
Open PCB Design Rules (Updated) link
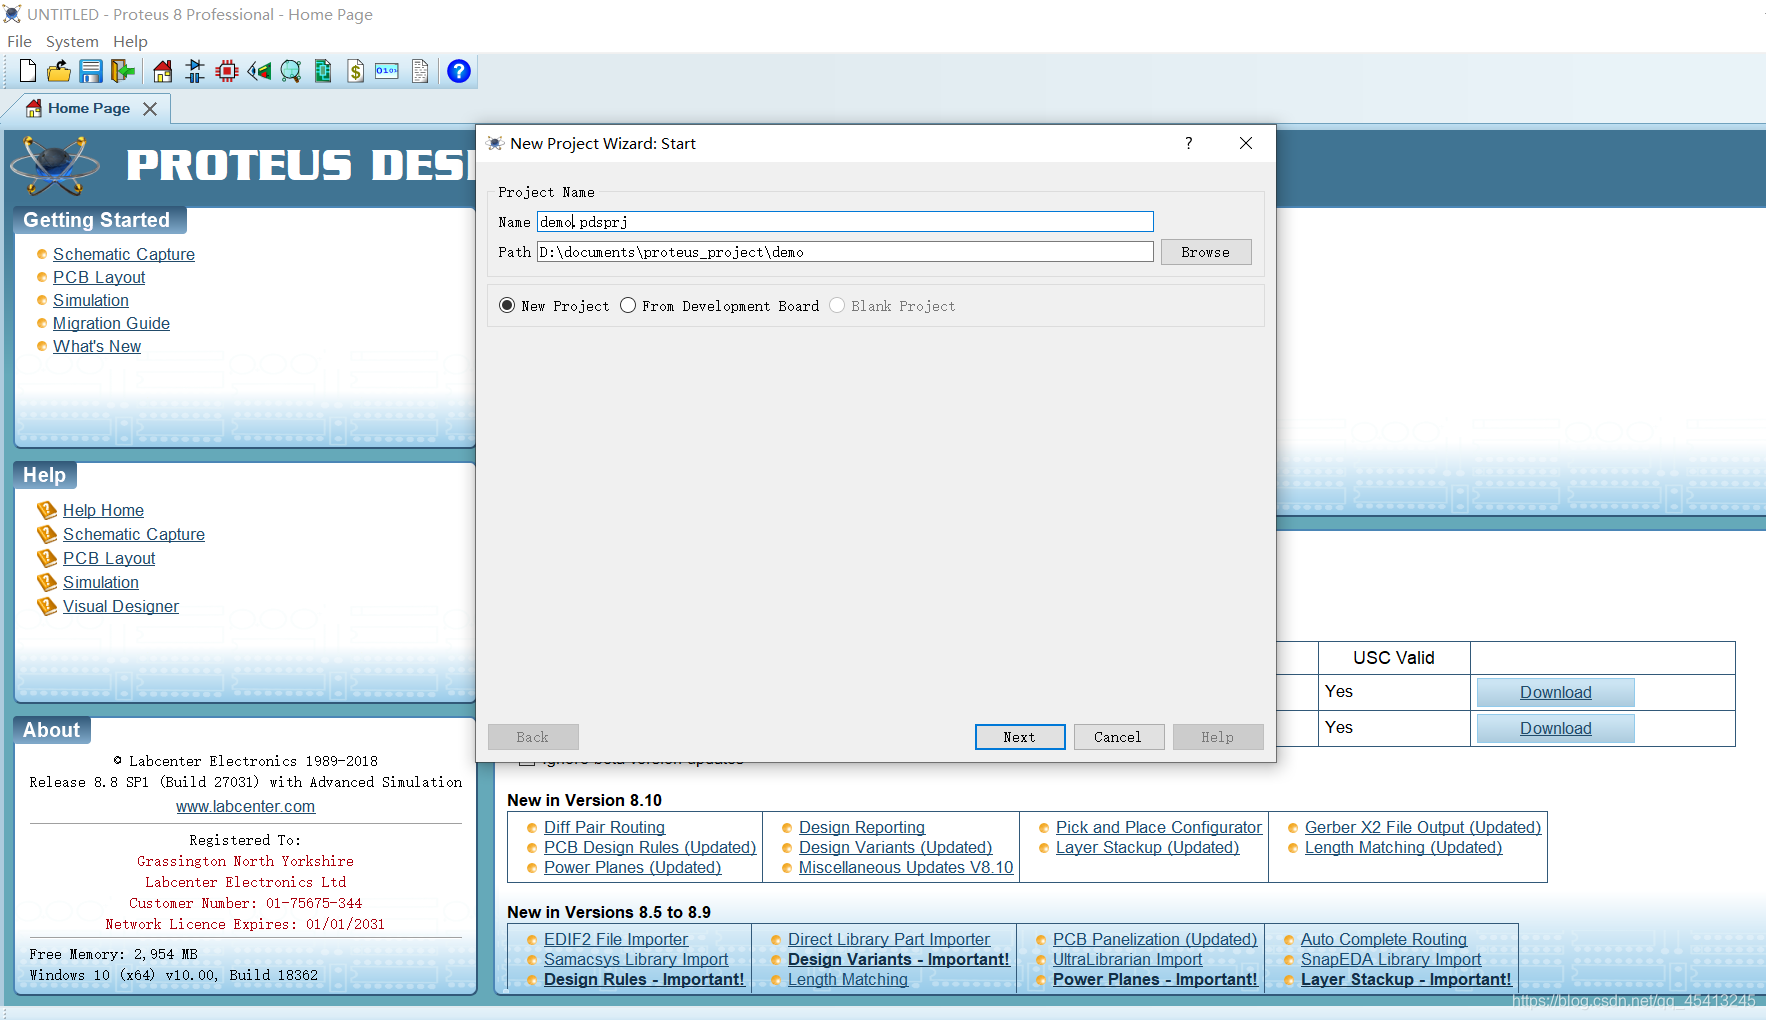click(x=650, y=847)
